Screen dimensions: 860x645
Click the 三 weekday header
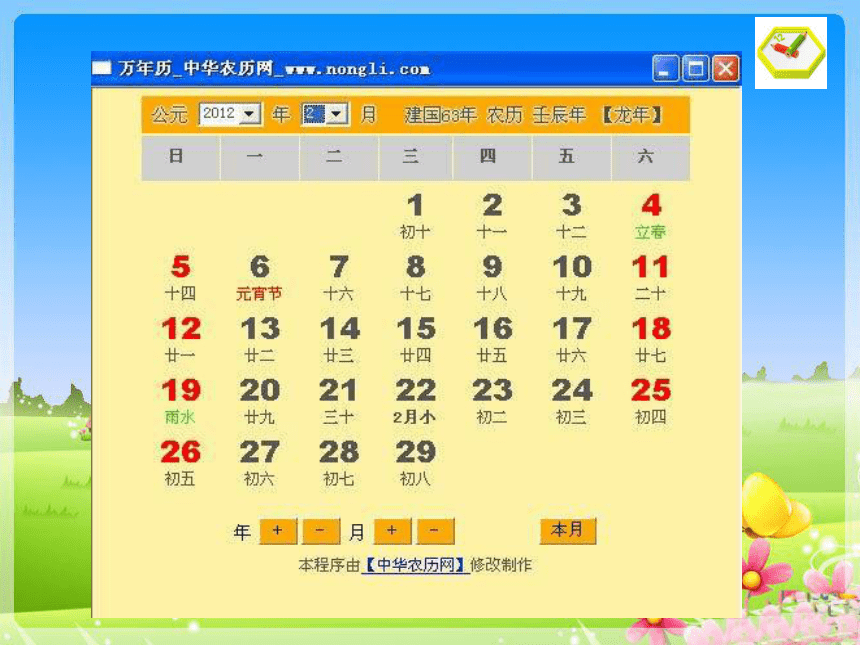415,158
